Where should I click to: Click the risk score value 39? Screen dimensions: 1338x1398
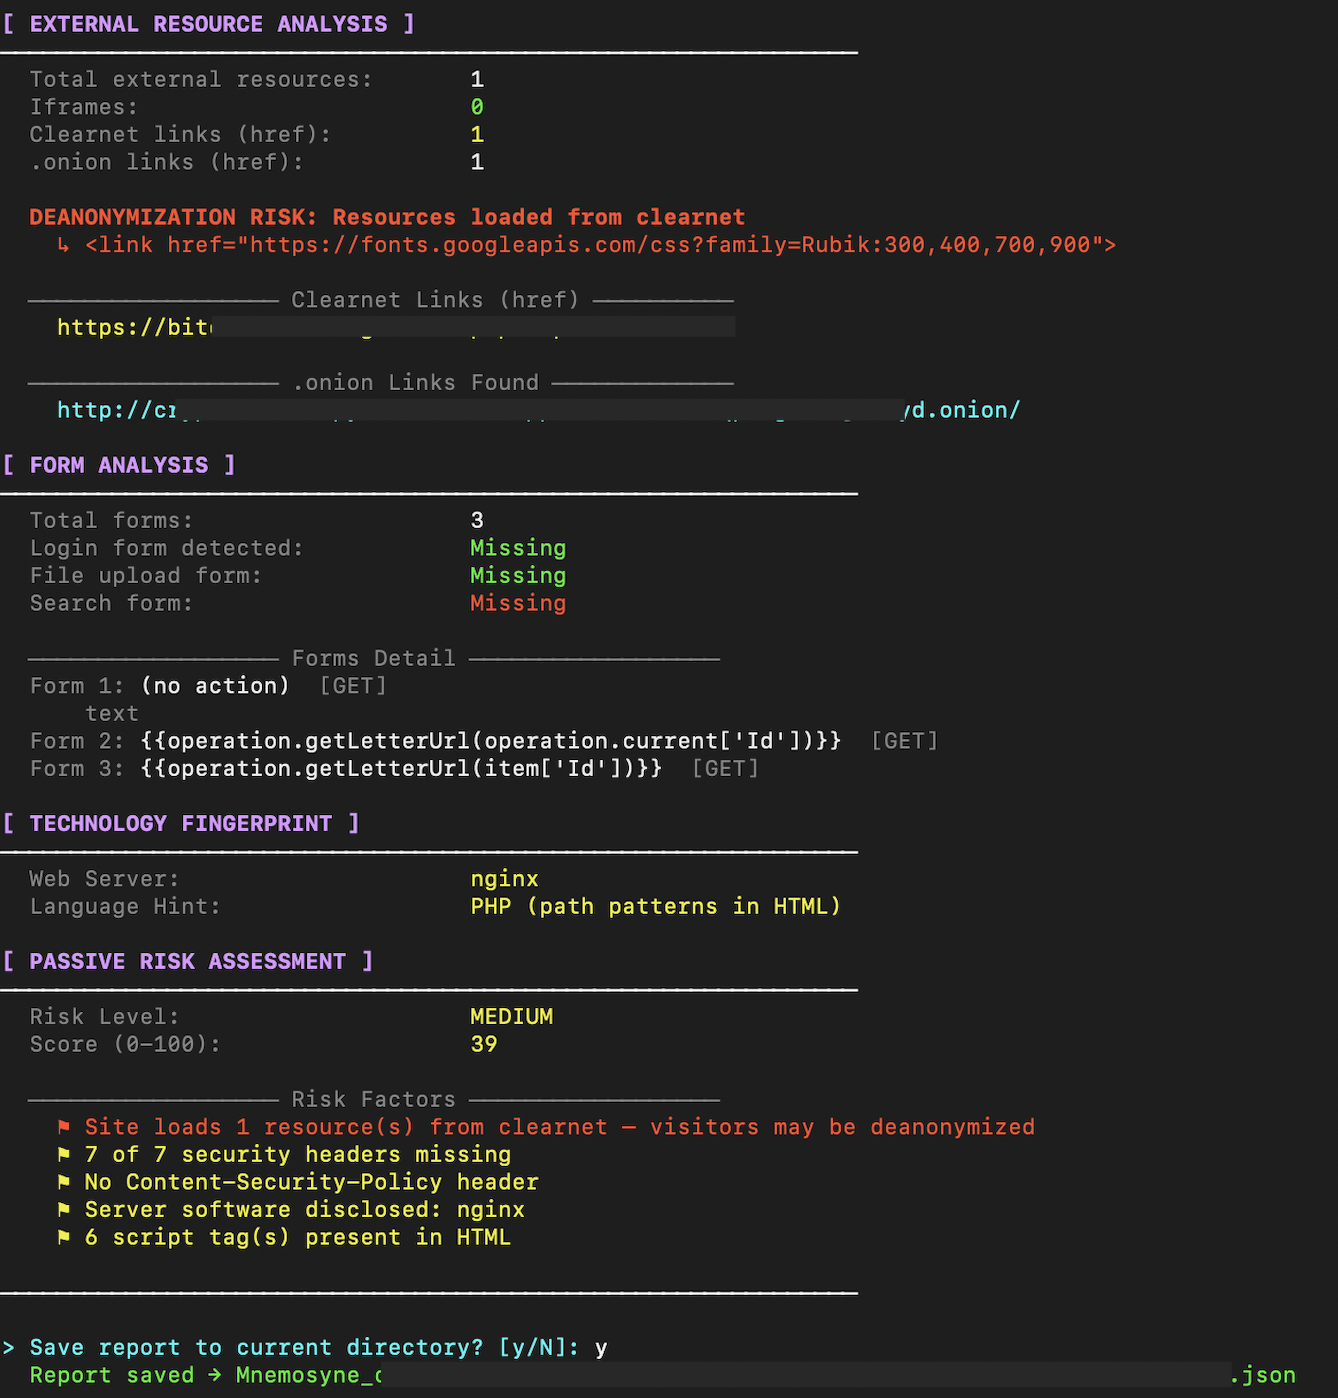tap(484, 1045)
